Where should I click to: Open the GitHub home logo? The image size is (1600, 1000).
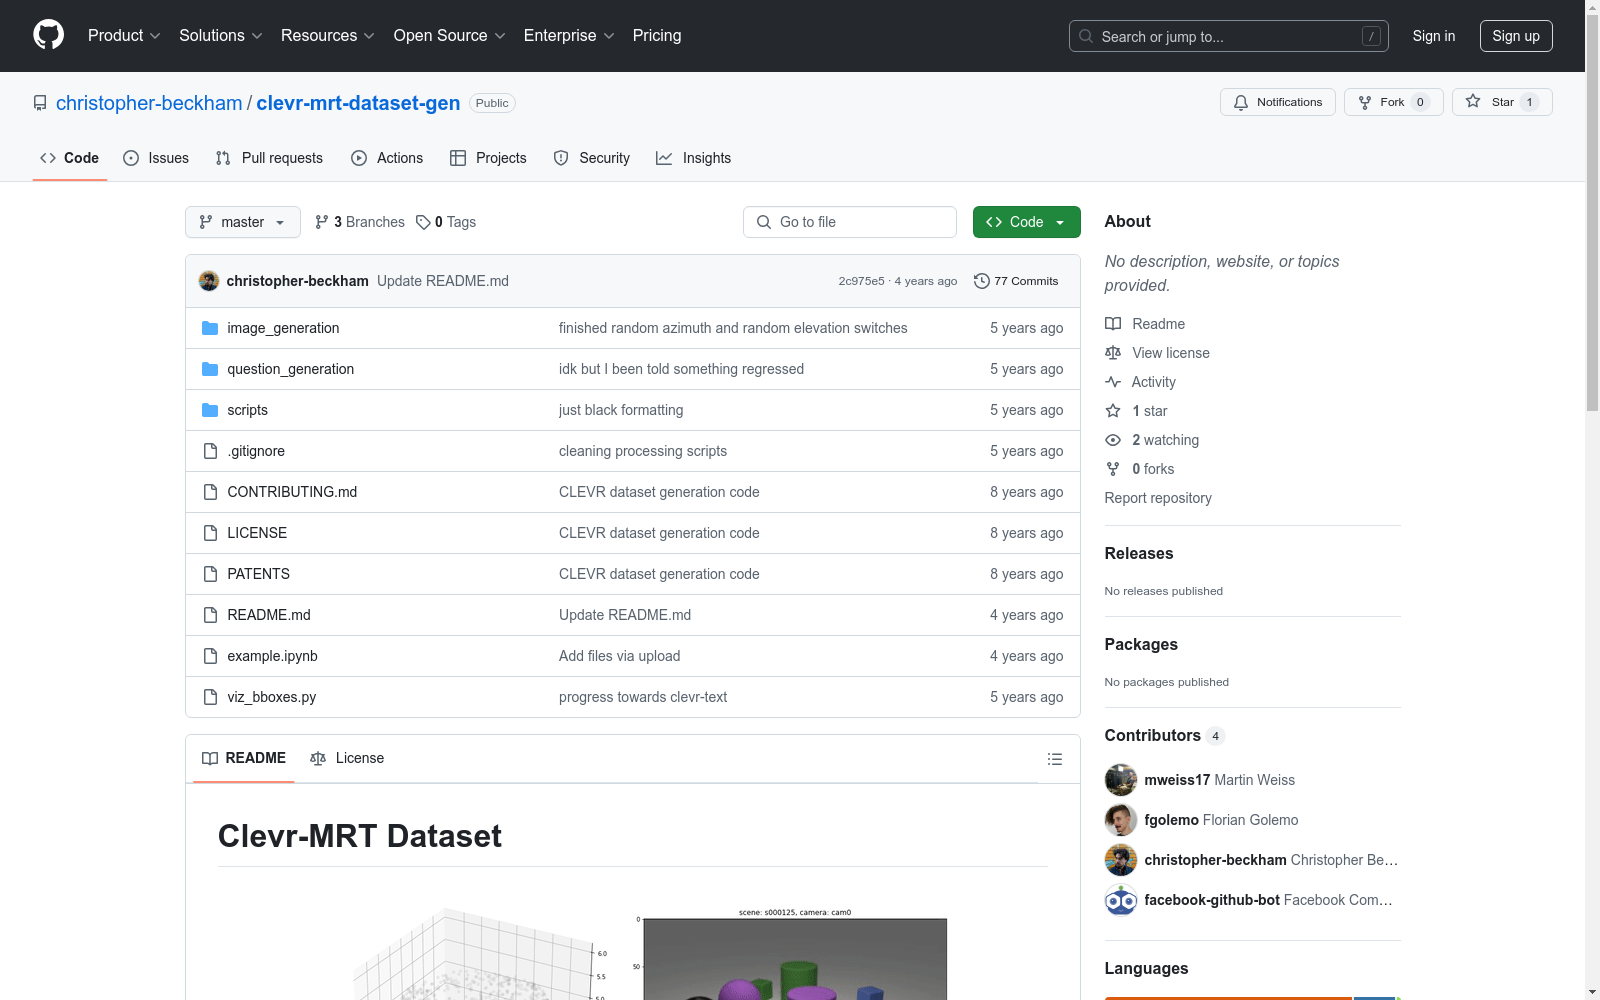[x=48, y=35]
